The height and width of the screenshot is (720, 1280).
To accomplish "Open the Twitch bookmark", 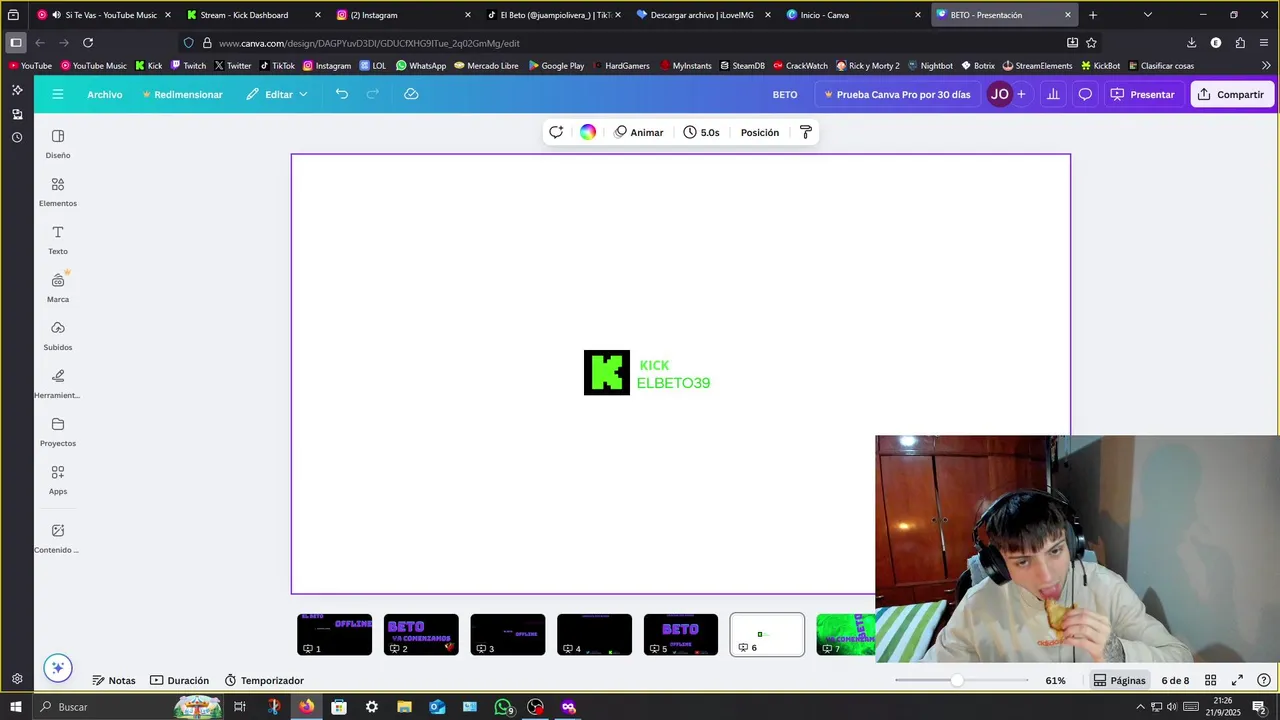I will point(188,66).
